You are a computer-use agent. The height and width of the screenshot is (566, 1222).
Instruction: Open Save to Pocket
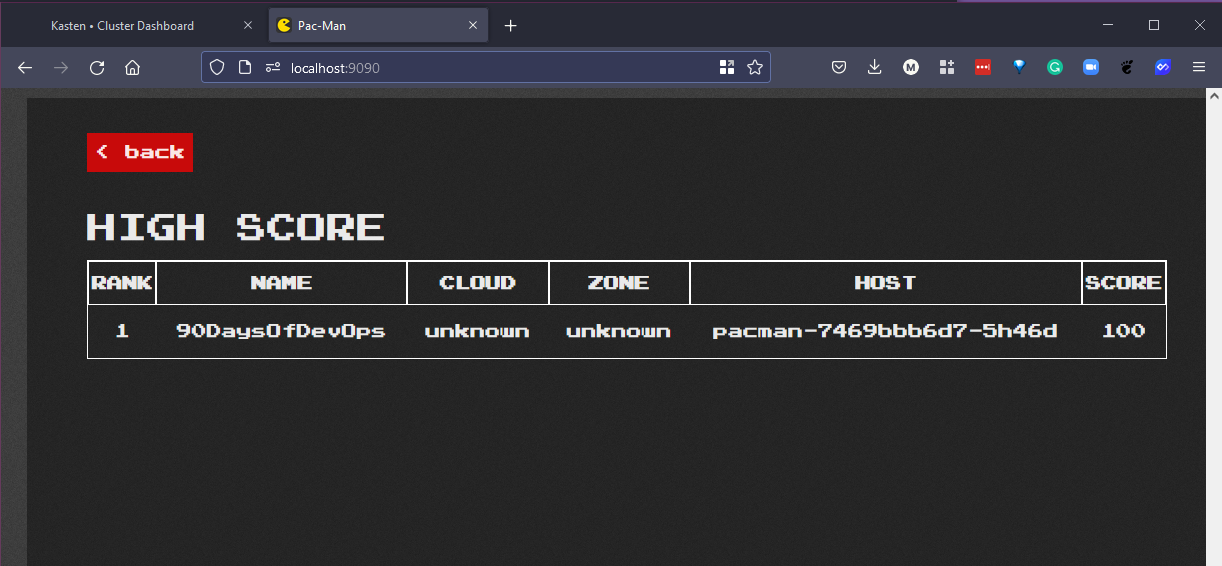(x=839, y=67)
